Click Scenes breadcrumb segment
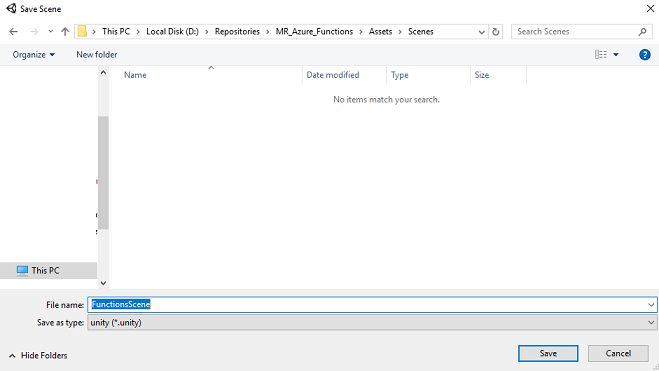This screenshot has width=659, height=371. 421,32
